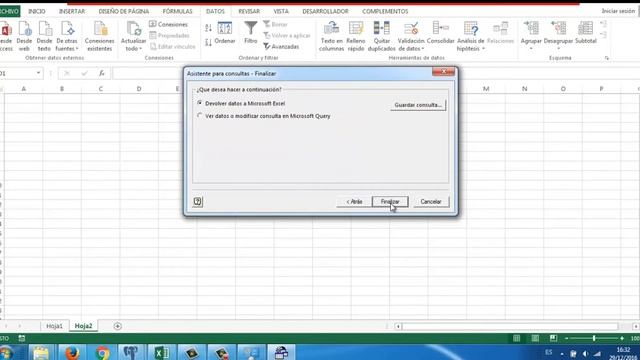Viewport: 640px width, 360px height.
Task: Switch to Hoja1 sheet tab
Action: coord(54,326)
